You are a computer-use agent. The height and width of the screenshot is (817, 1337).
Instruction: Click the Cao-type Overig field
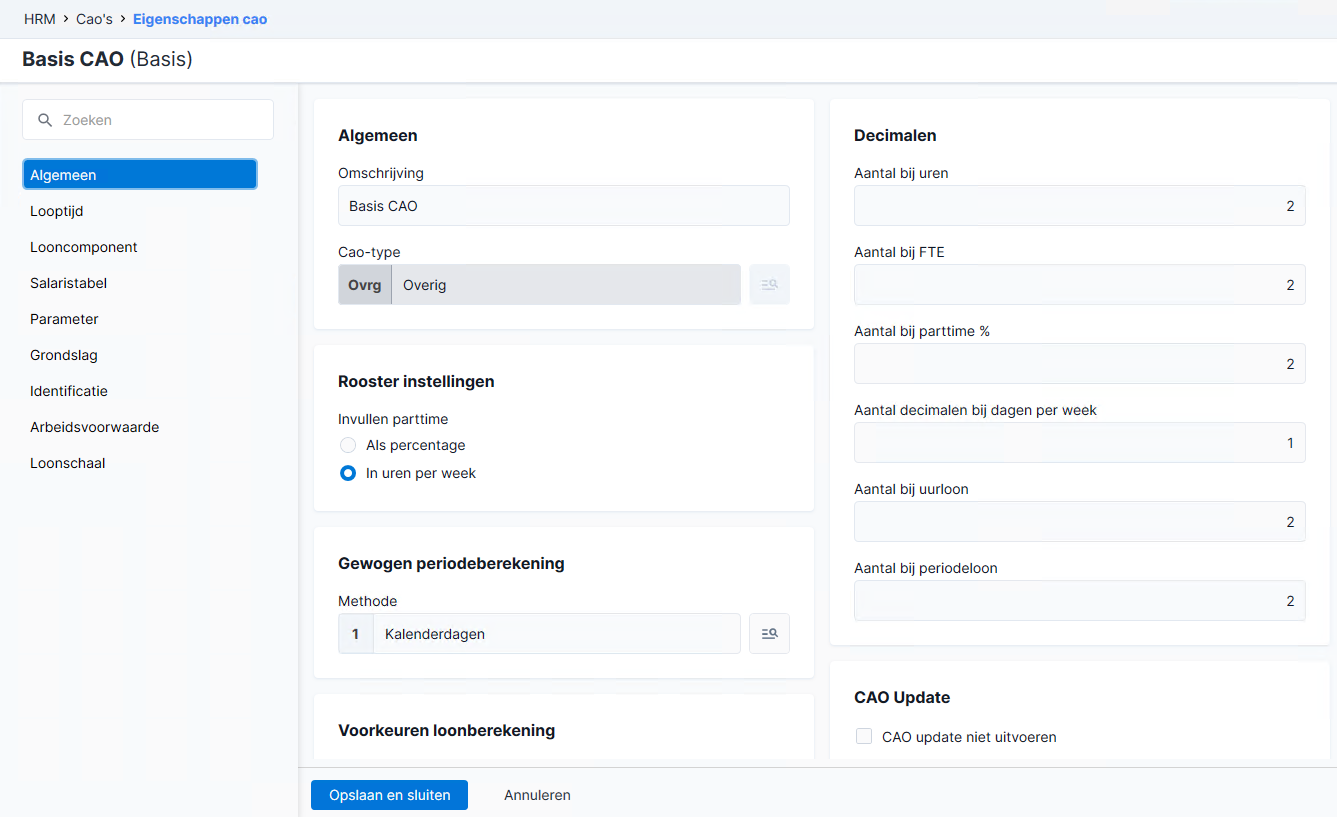(539, 285)
